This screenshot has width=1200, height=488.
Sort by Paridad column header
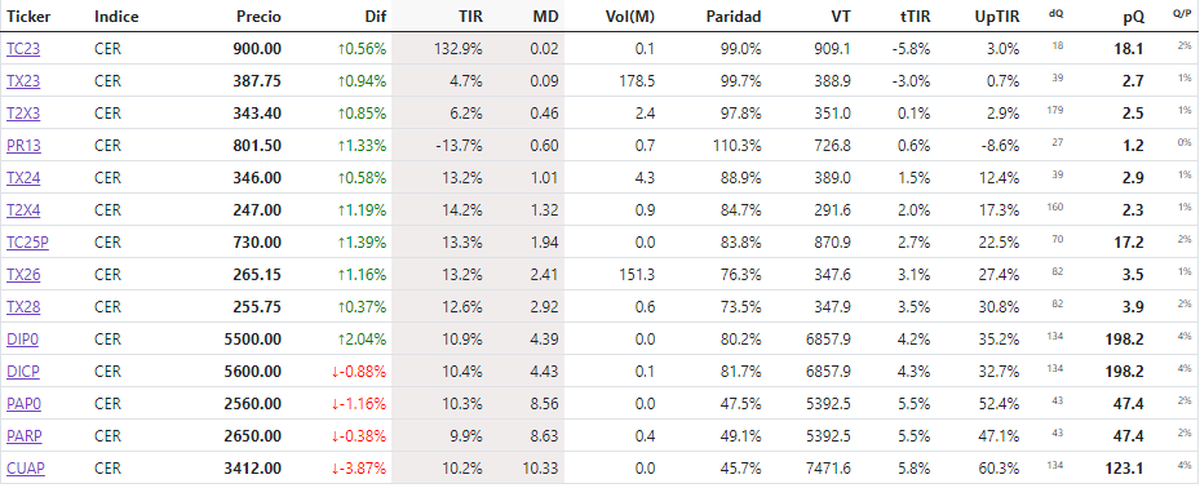[x=733, y=16]
